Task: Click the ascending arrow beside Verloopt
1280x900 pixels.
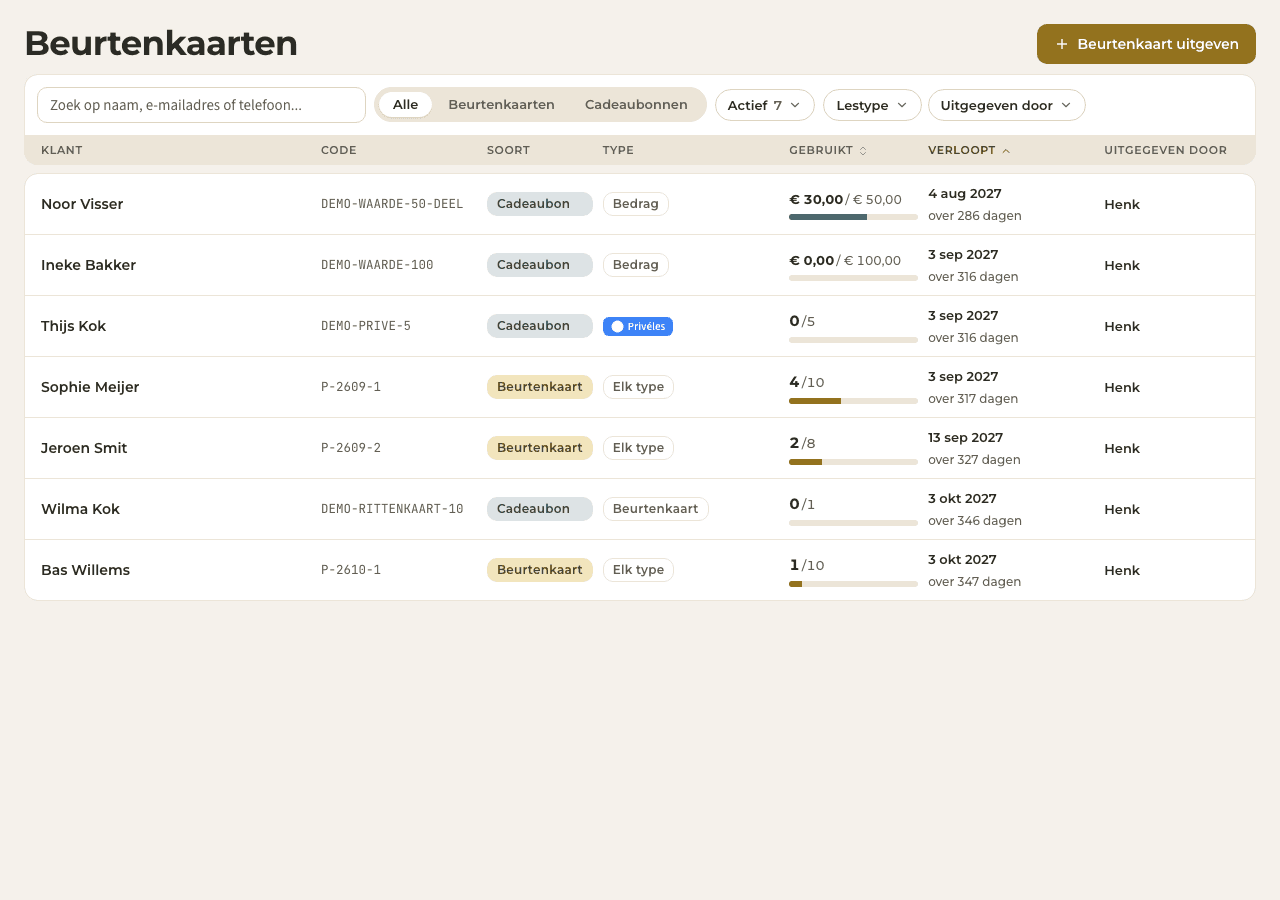Action: click(1006, 151)
